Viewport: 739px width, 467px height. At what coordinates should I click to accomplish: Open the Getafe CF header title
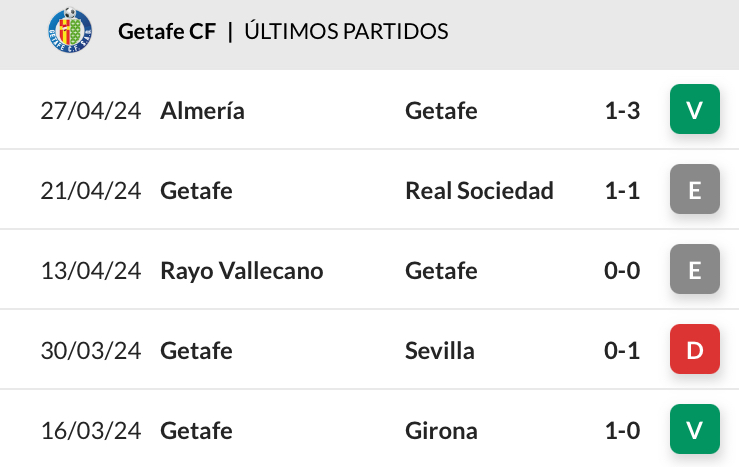click(167, 32)
